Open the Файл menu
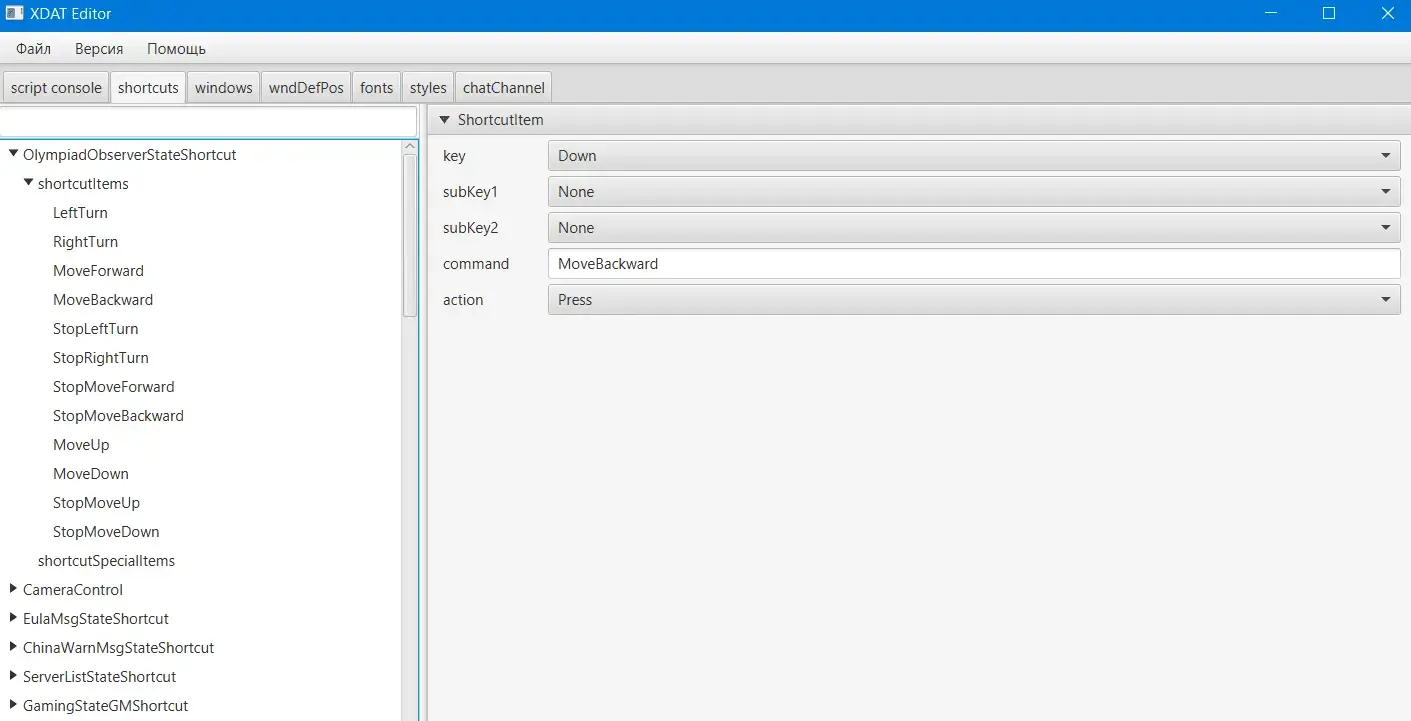This screenshot has height=721, width=1411. point(33,48)
